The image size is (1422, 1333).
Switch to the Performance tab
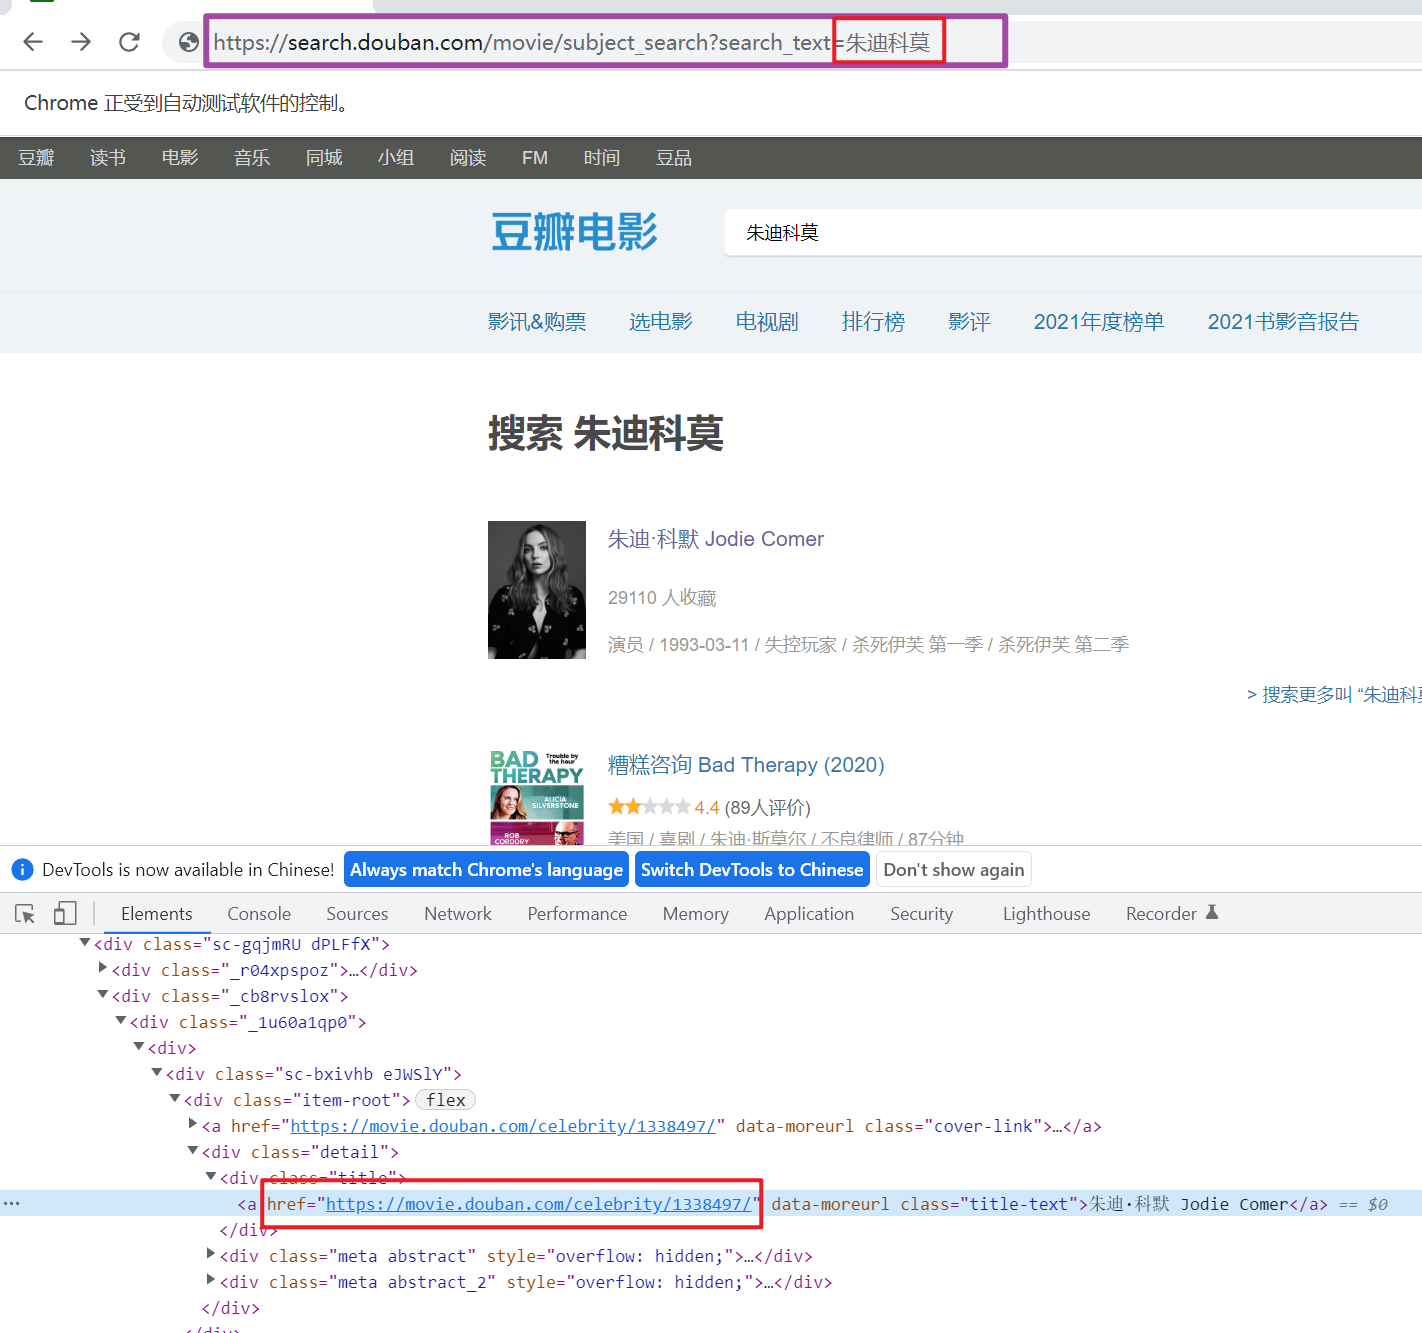pos(577,914)
